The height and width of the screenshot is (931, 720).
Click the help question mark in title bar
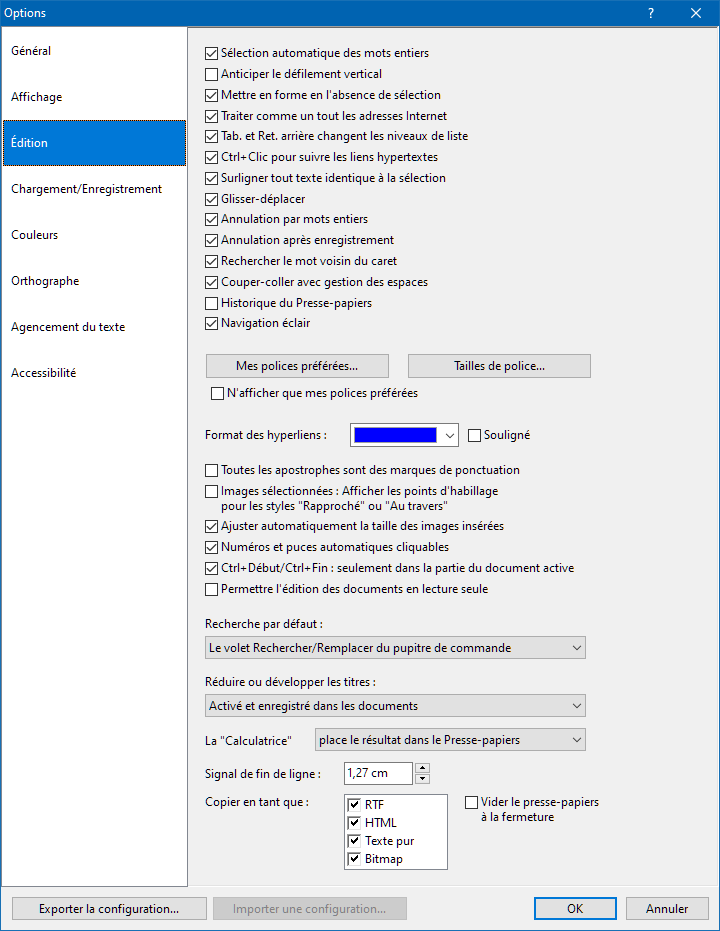pyautogui.click(x=651, y=13)
